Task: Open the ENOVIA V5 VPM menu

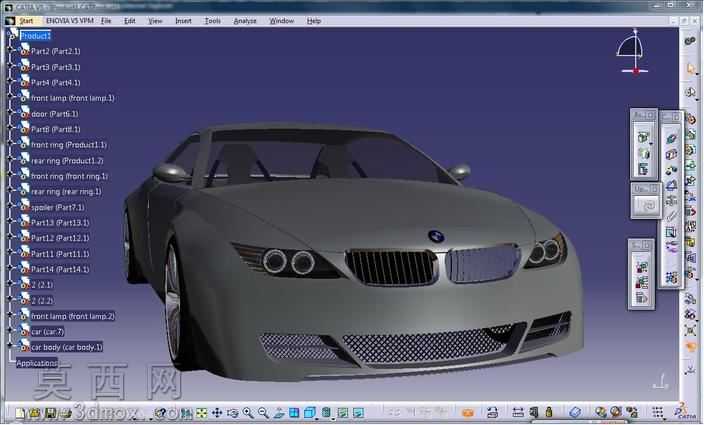Action: point(70,21)
